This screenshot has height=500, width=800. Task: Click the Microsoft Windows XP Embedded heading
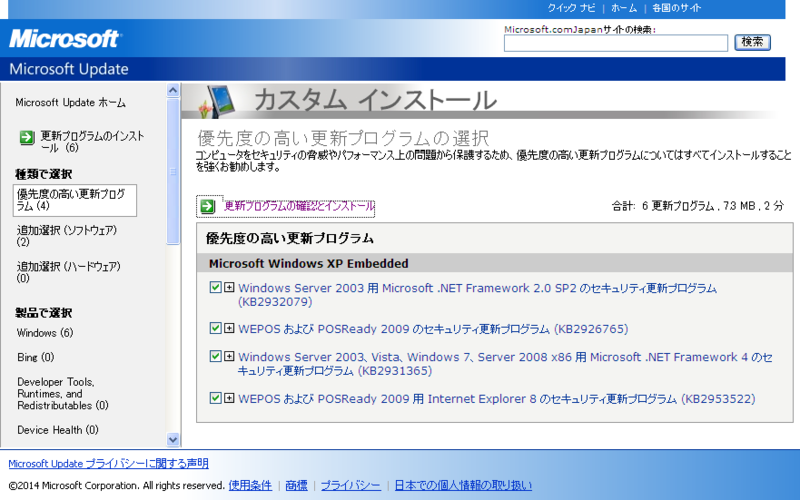coord(309,263)
